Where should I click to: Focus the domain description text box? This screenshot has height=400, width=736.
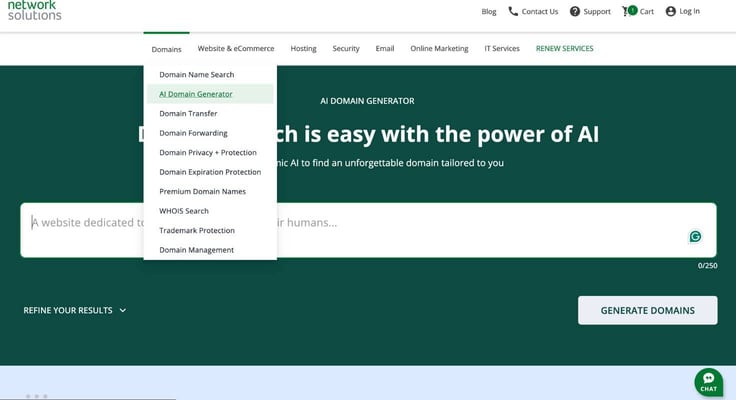pyautogui.click(x=368, y=230)
